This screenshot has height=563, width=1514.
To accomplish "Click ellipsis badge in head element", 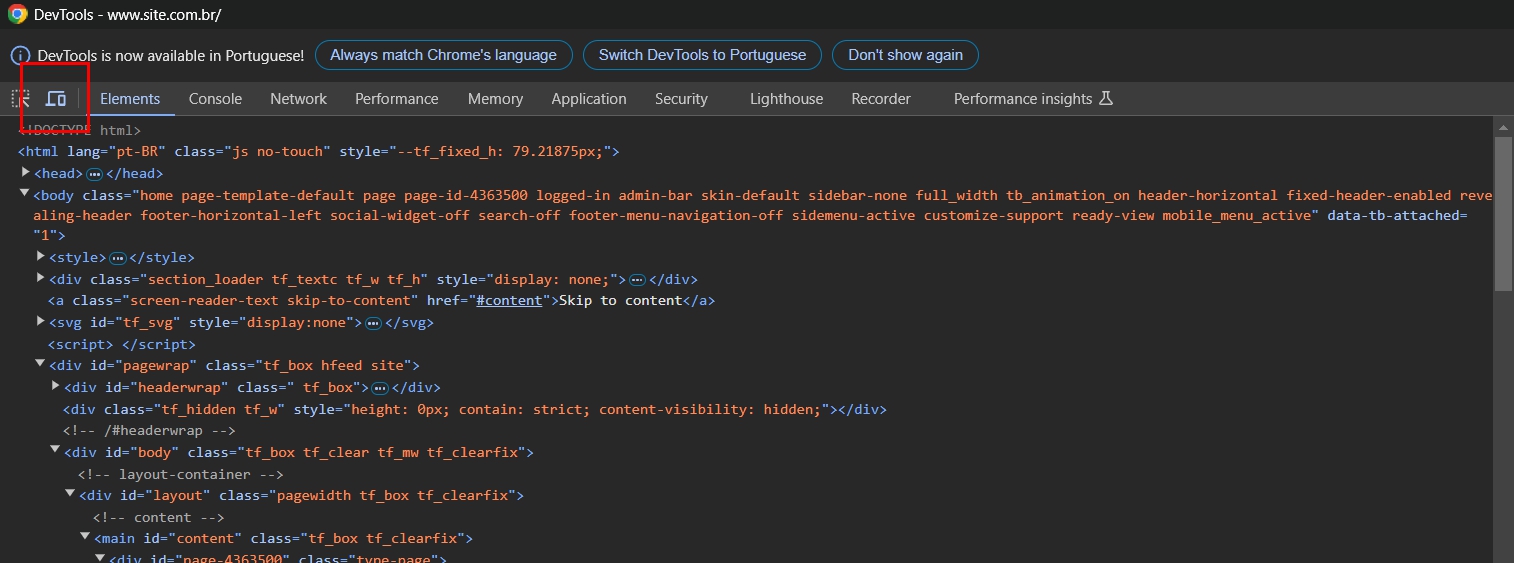I will tap(95, 174).
